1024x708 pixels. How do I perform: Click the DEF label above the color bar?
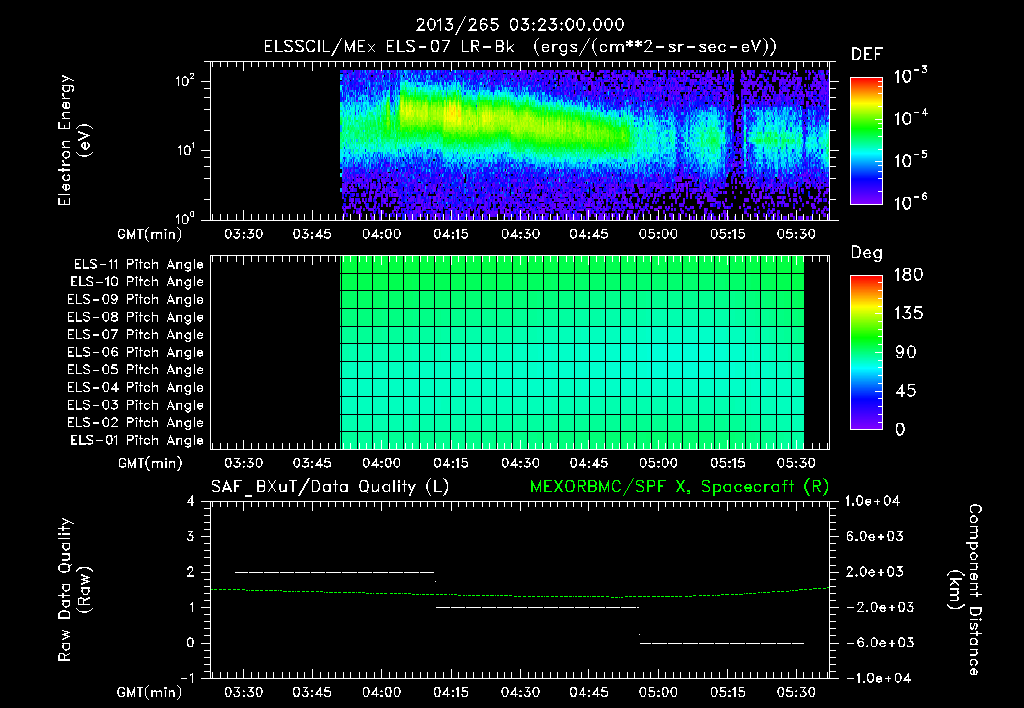point(866,55)
